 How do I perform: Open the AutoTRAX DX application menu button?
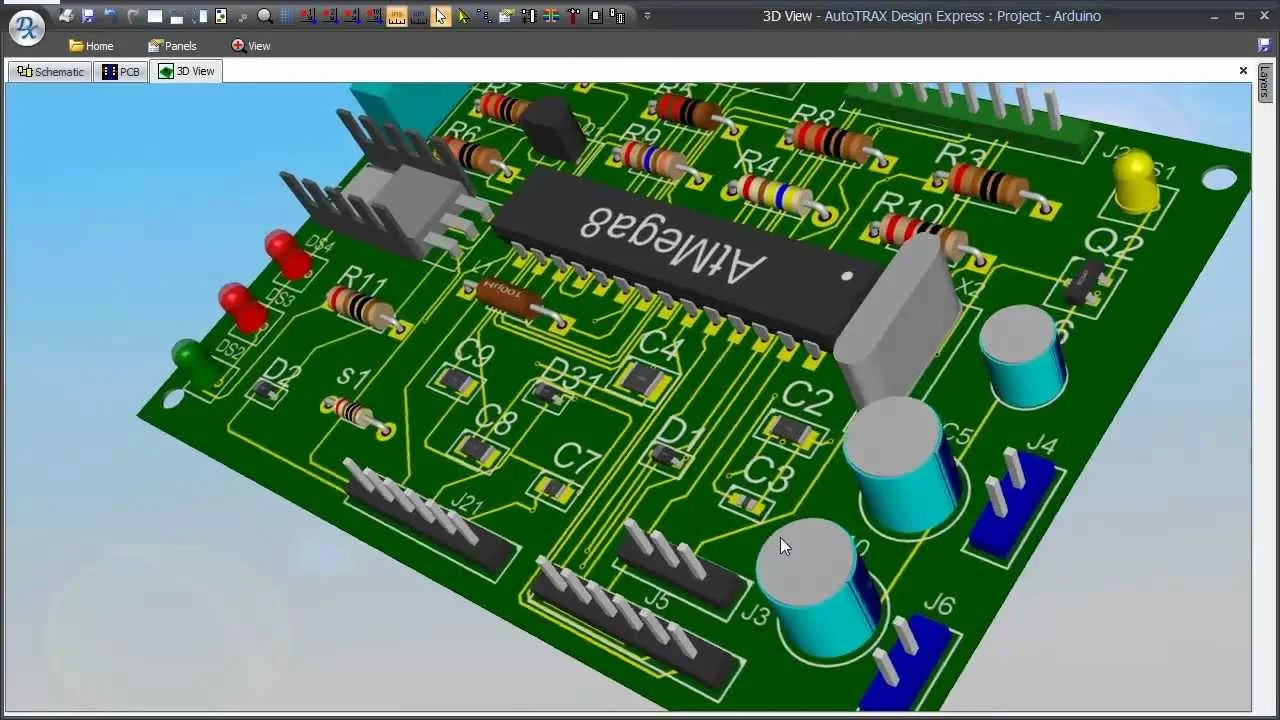[27, 27]
